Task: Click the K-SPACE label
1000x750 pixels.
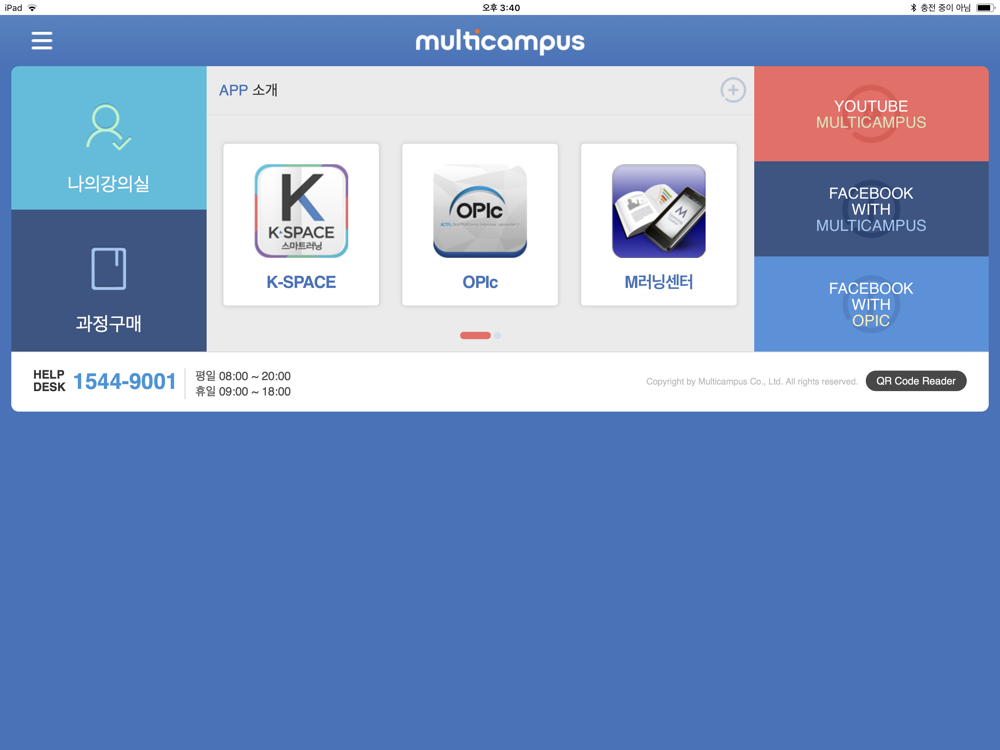Action: coord(301,282)
